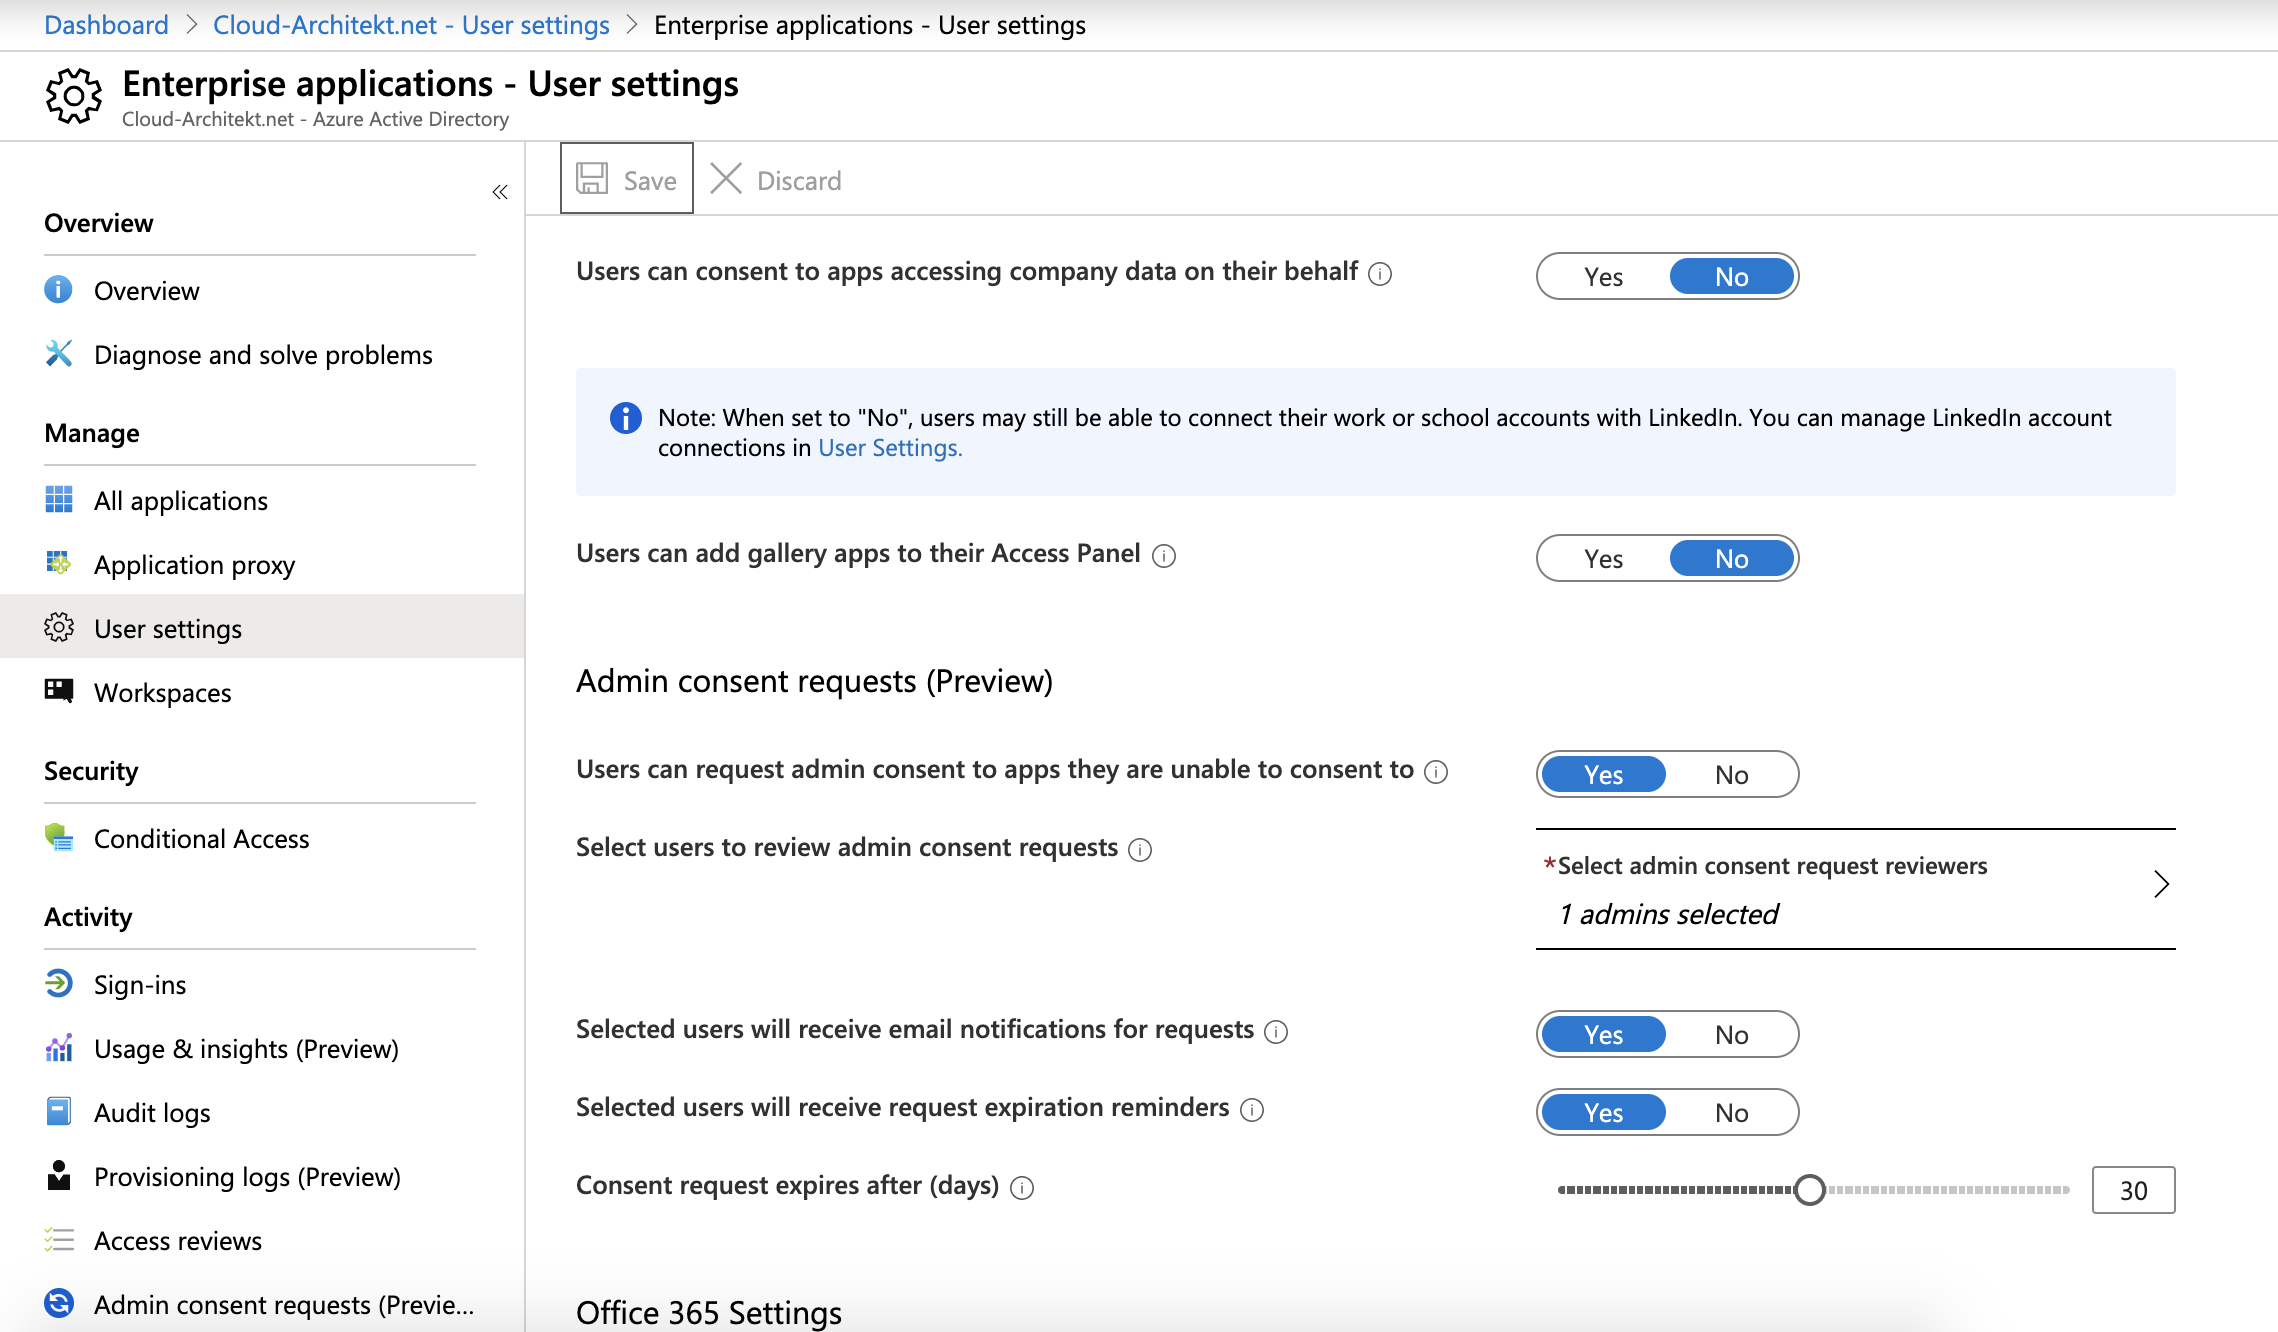
Task: Select No for users consent to apps
Action: (x=1732, y=277)
